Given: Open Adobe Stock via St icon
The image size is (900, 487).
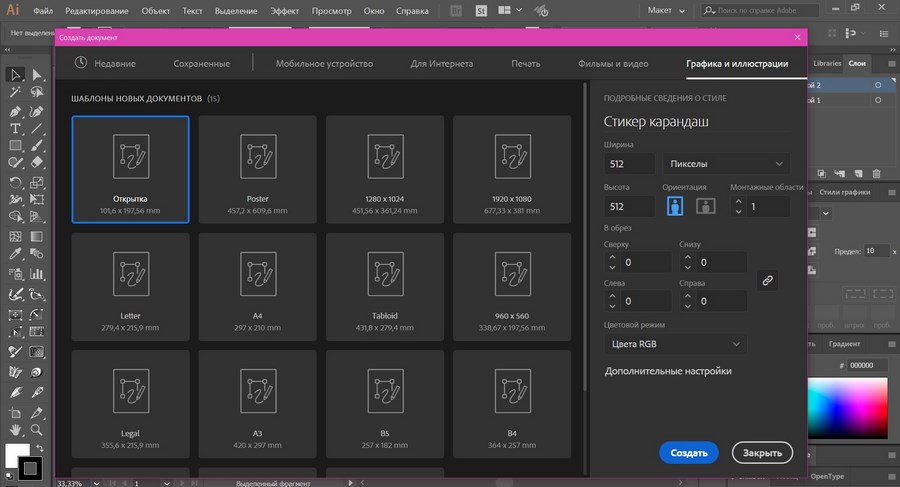Looking at the screenshot, I should [x=481, y=10].
